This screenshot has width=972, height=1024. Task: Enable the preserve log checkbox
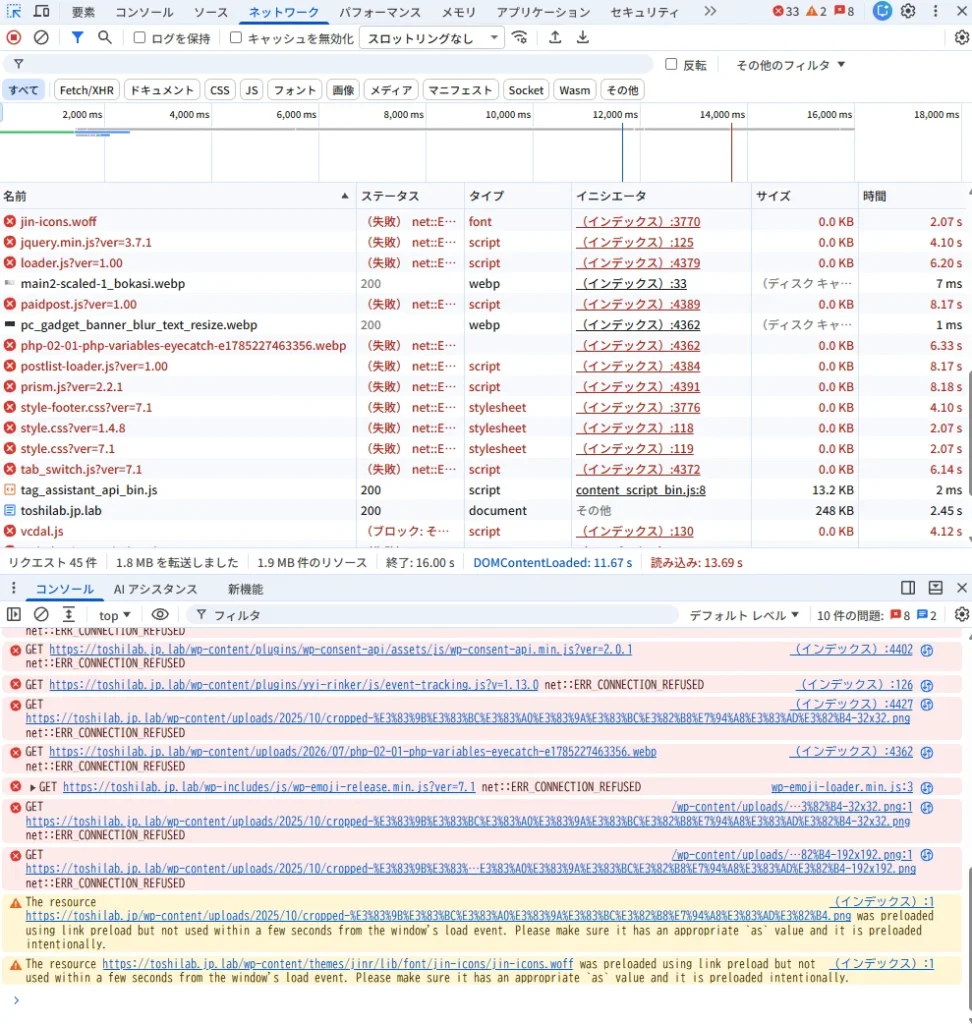(x=139, y=38)
